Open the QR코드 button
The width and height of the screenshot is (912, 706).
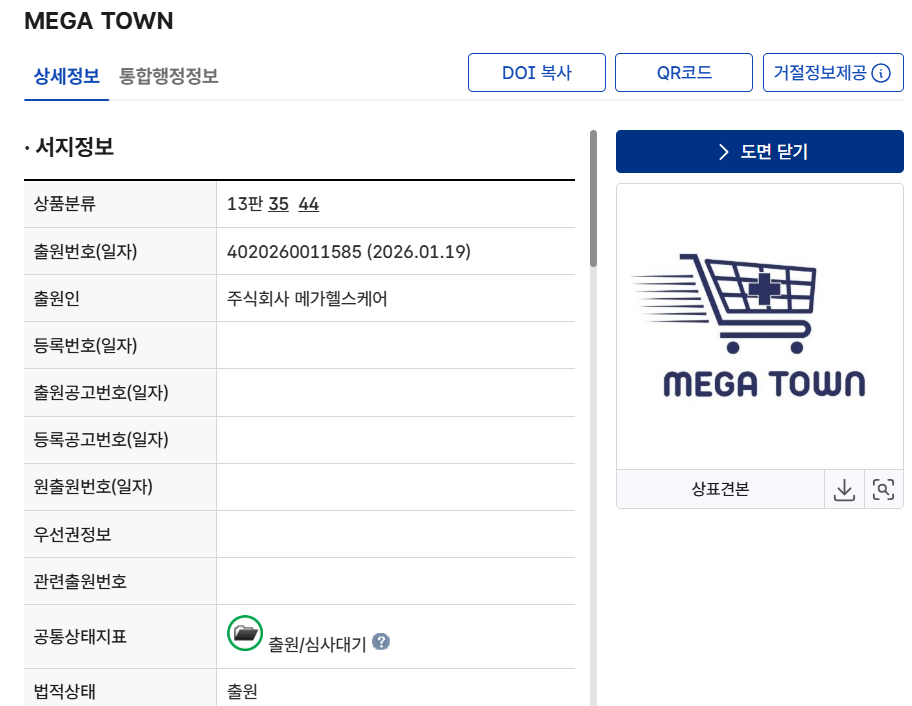(684, 73)
